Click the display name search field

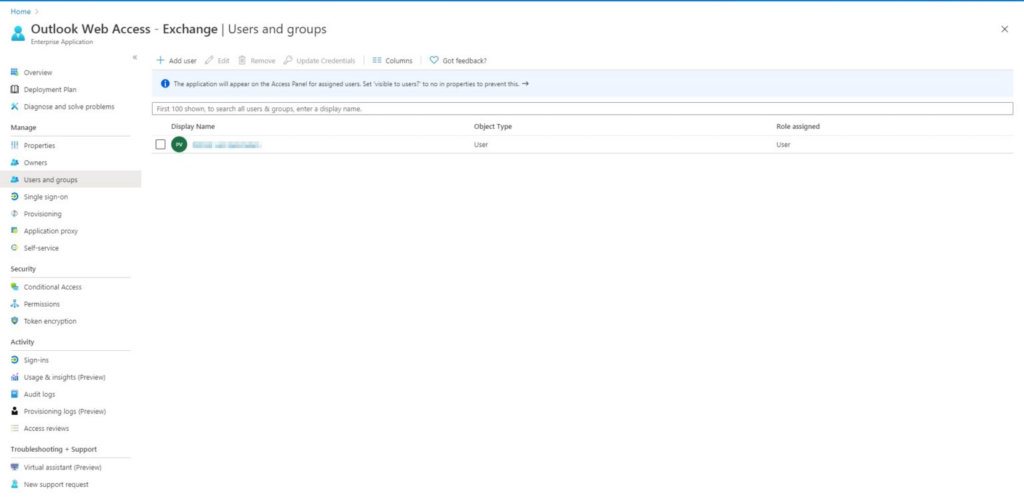[583, 108]
